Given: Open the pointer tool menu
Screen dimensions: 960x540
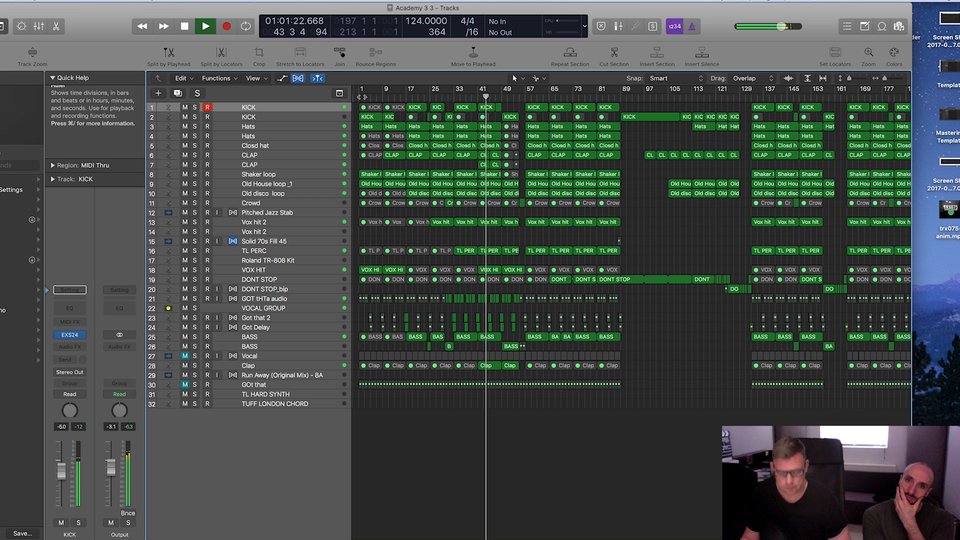Looking at the screenshot, I should coord(518,78).
